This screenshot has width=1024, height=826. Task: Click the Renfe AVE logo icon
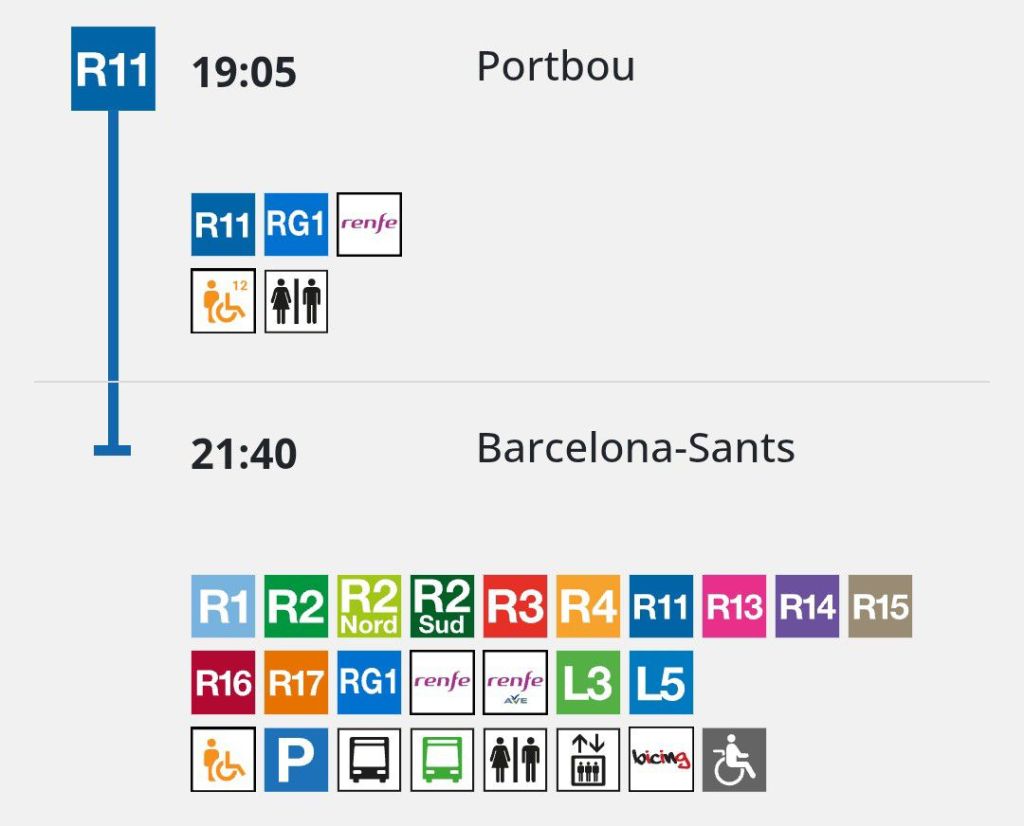[515, 682]
